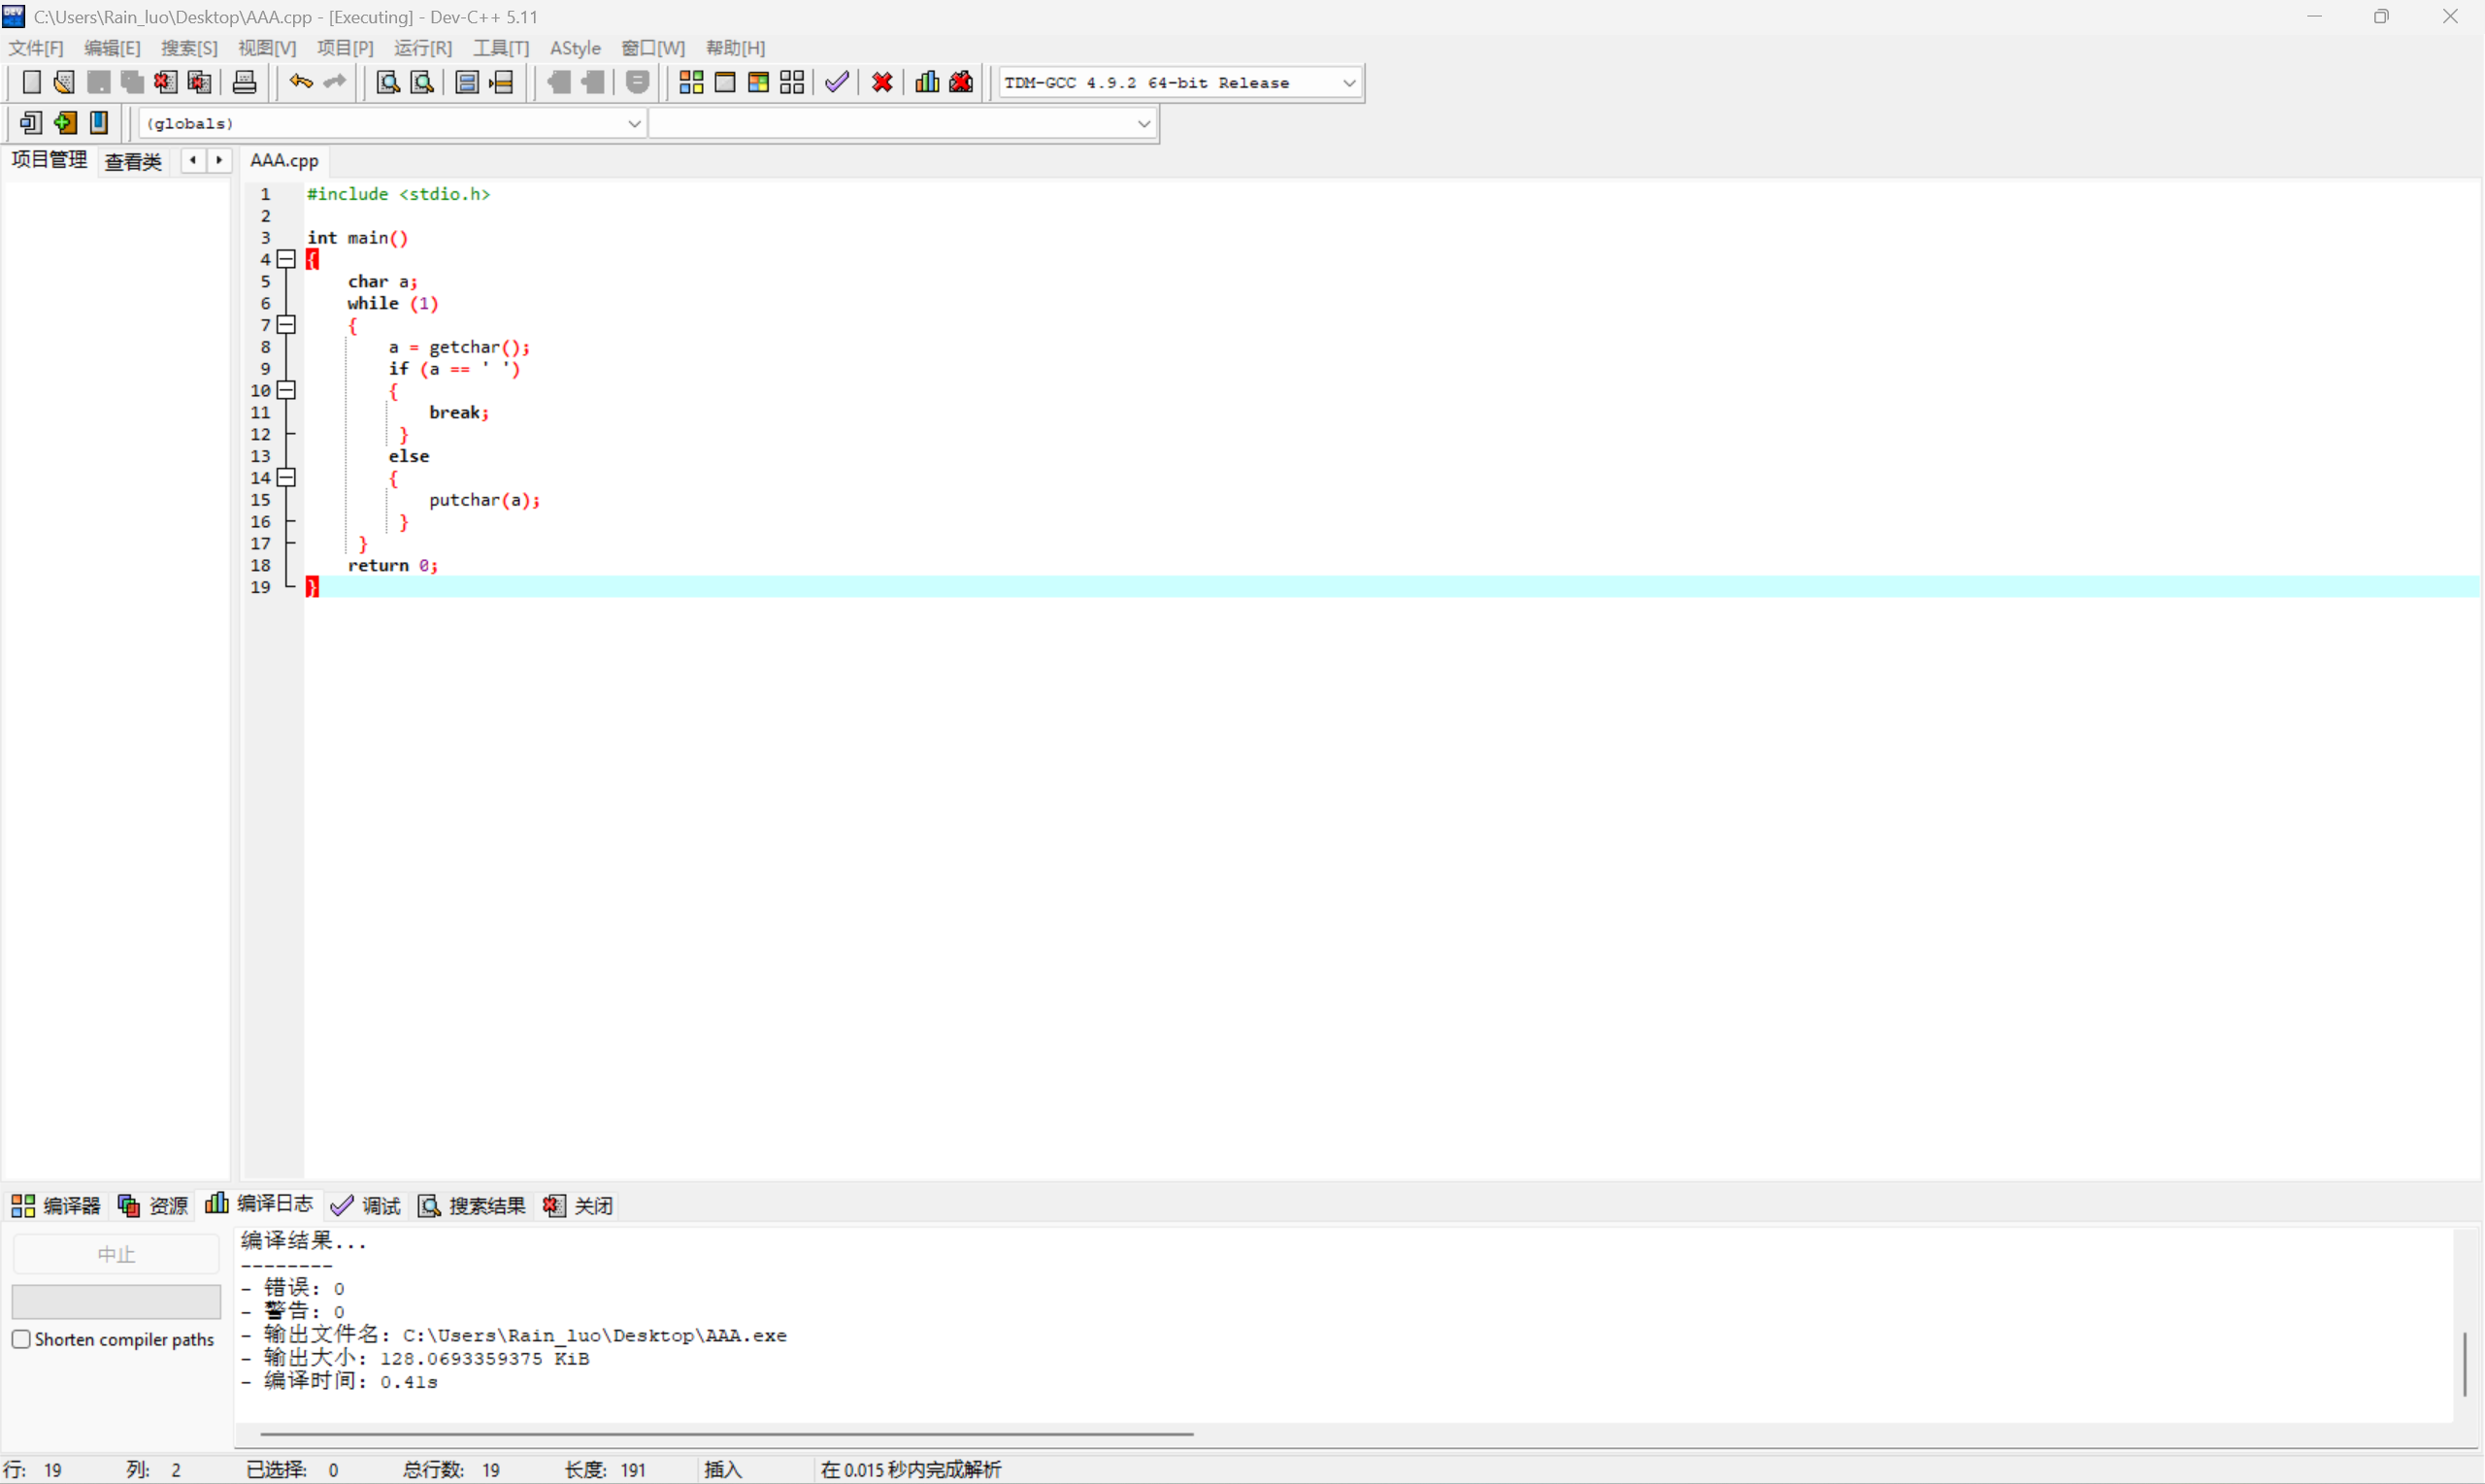Collapse the while-loop fold box at line 7

point(286,324)
